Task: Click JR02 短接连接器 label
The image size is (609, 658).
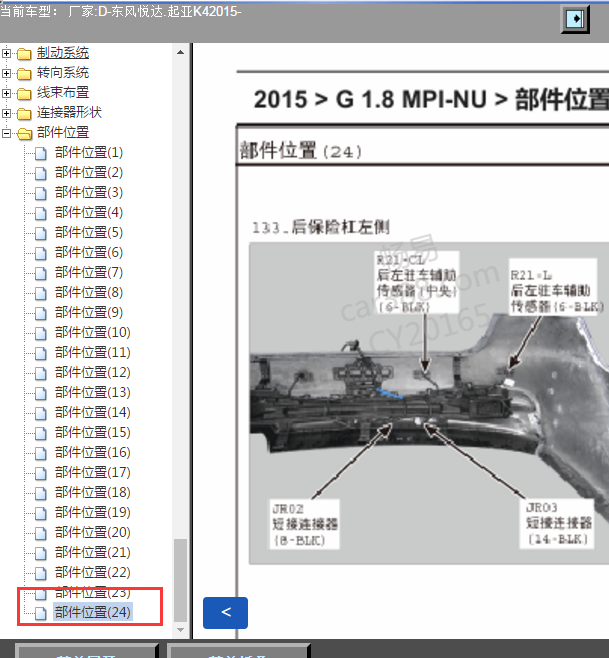Action: (x=305, y=524)
